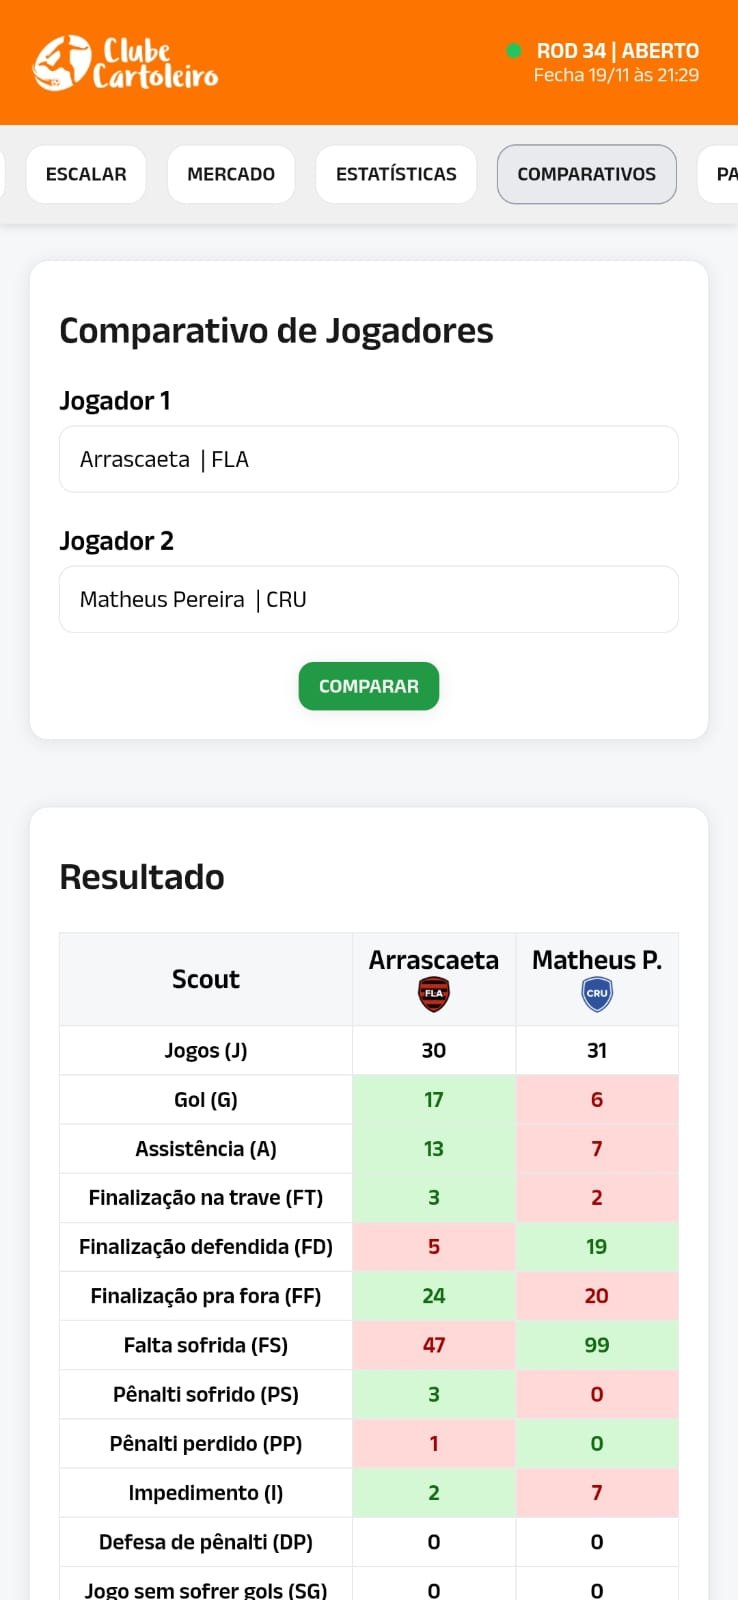Select the Comparativos tab
The height and width of the screenshot is (1600, 738).
coord(586,174)
